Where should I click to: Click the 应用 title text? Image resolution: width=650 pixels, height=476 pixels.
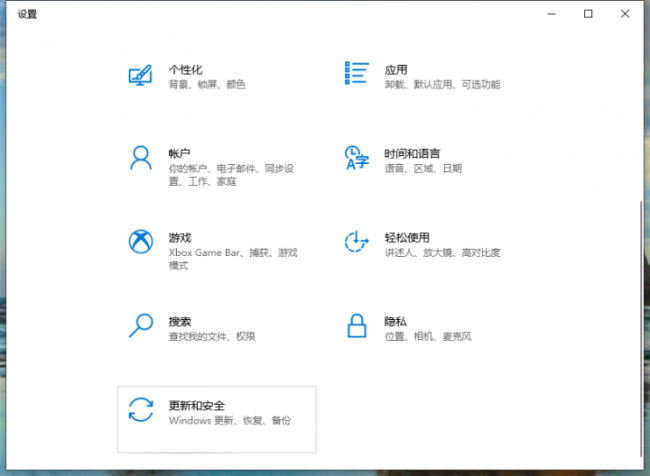pos(395,70)
